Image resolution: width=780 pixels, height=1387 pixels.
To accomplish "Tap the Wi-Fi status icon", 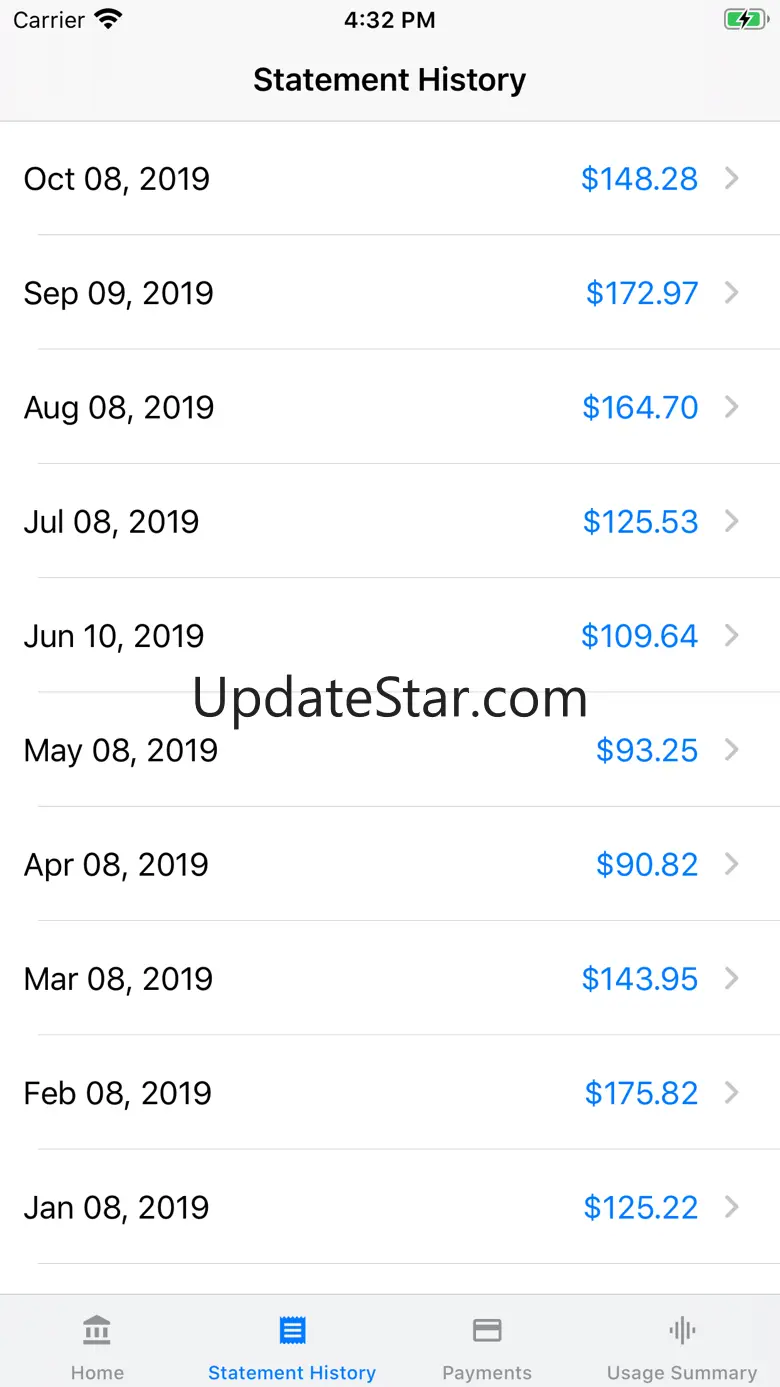I will 107,20.
